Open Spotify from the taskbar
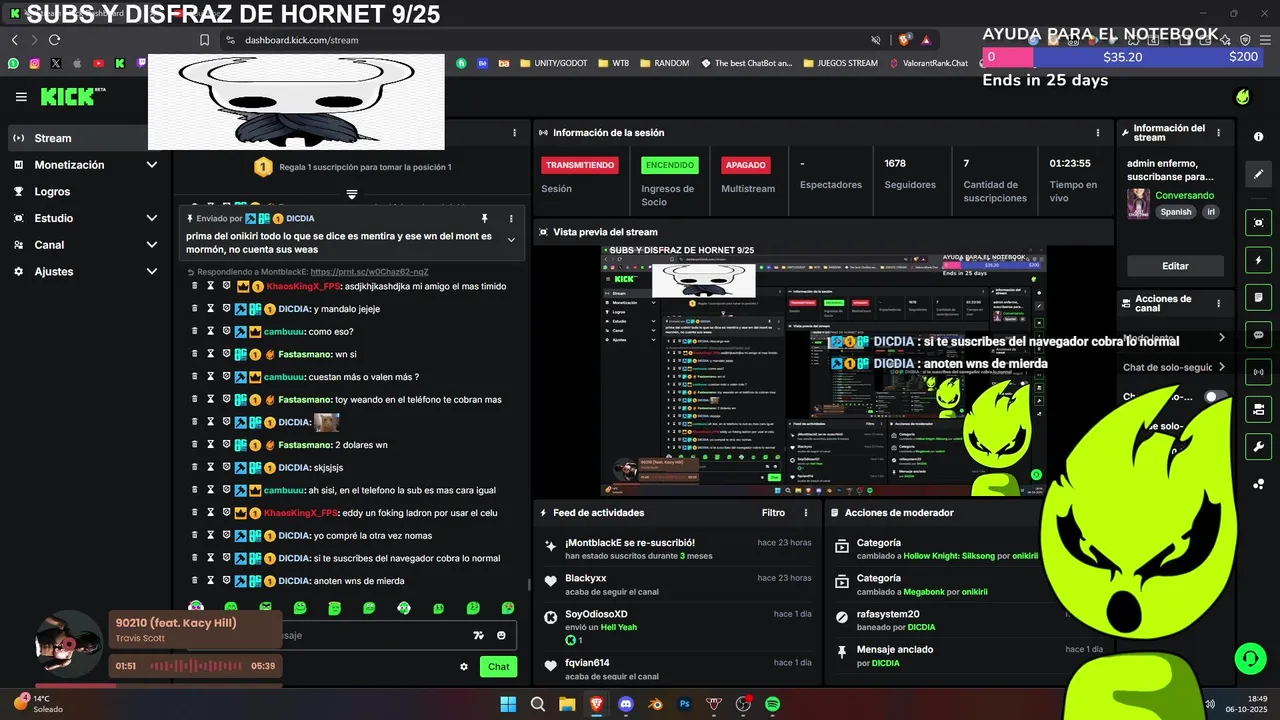Screen dimensions: 1280x720 pos(773,704)
